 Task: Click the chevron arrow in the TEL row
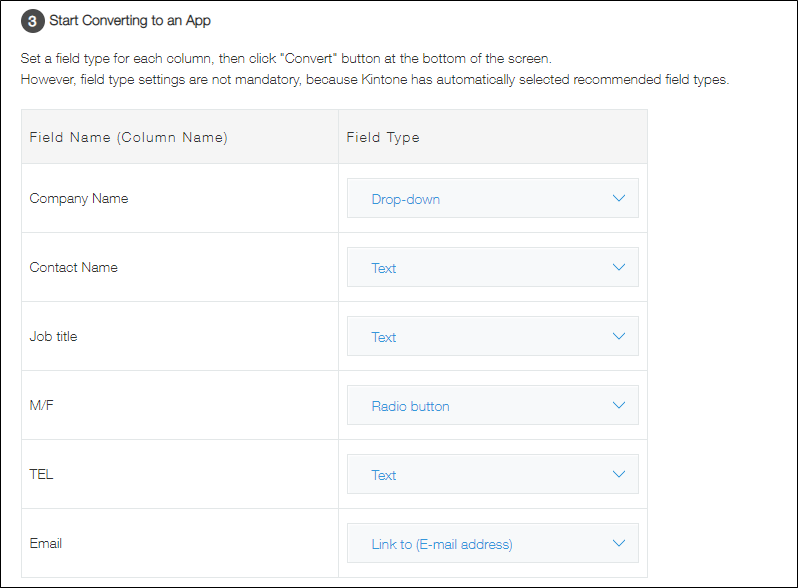point(618,474)
